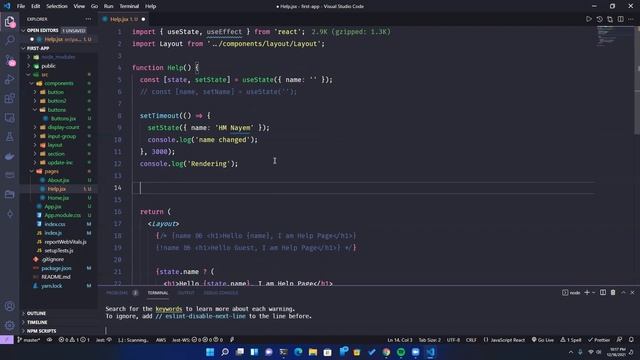Open package.json in the file tree

coord(56,268)
